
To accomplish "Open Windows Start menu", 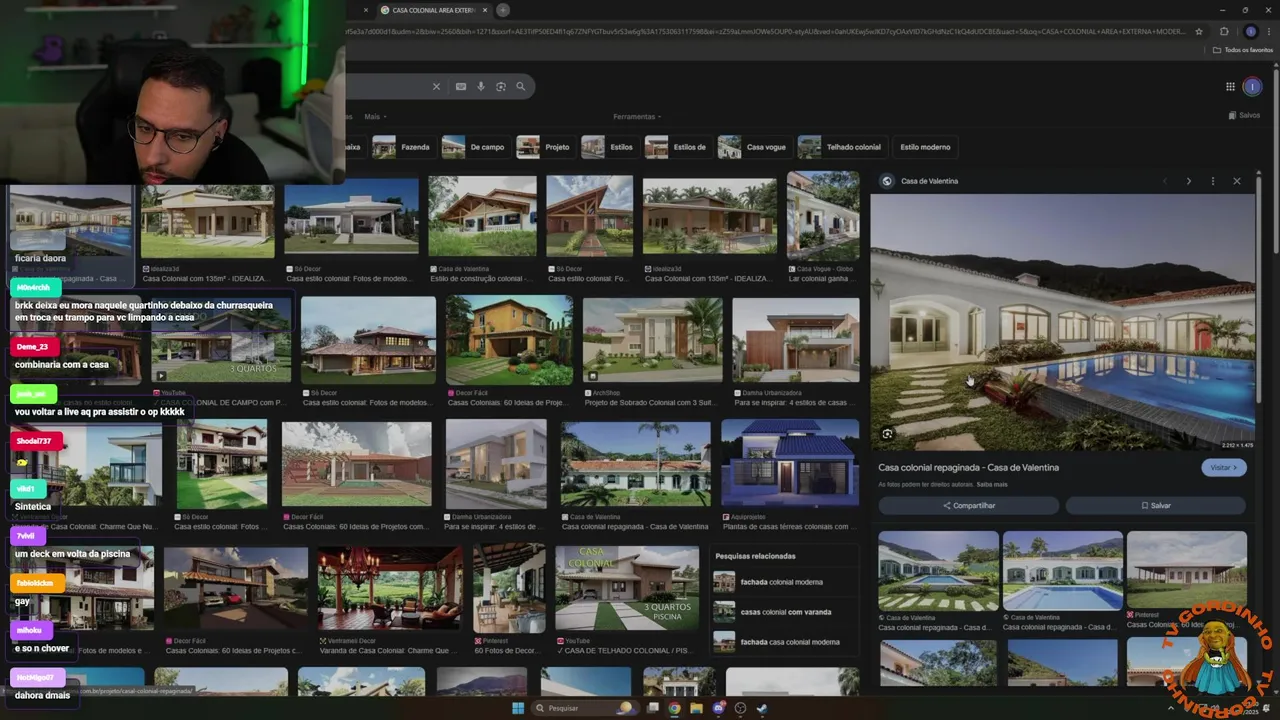I will 518,708.
